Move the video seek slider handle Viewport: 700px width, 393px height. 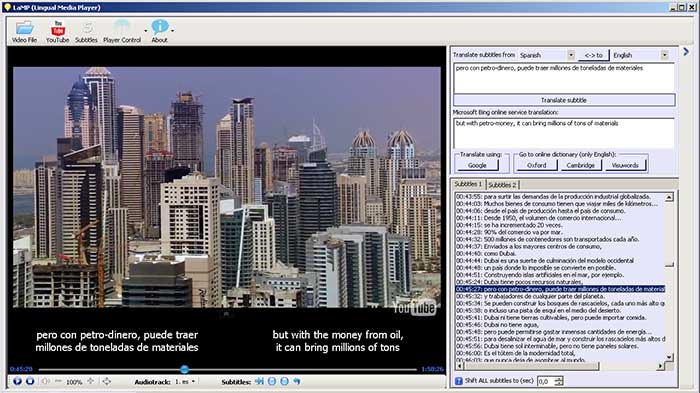tap(184, 369)
